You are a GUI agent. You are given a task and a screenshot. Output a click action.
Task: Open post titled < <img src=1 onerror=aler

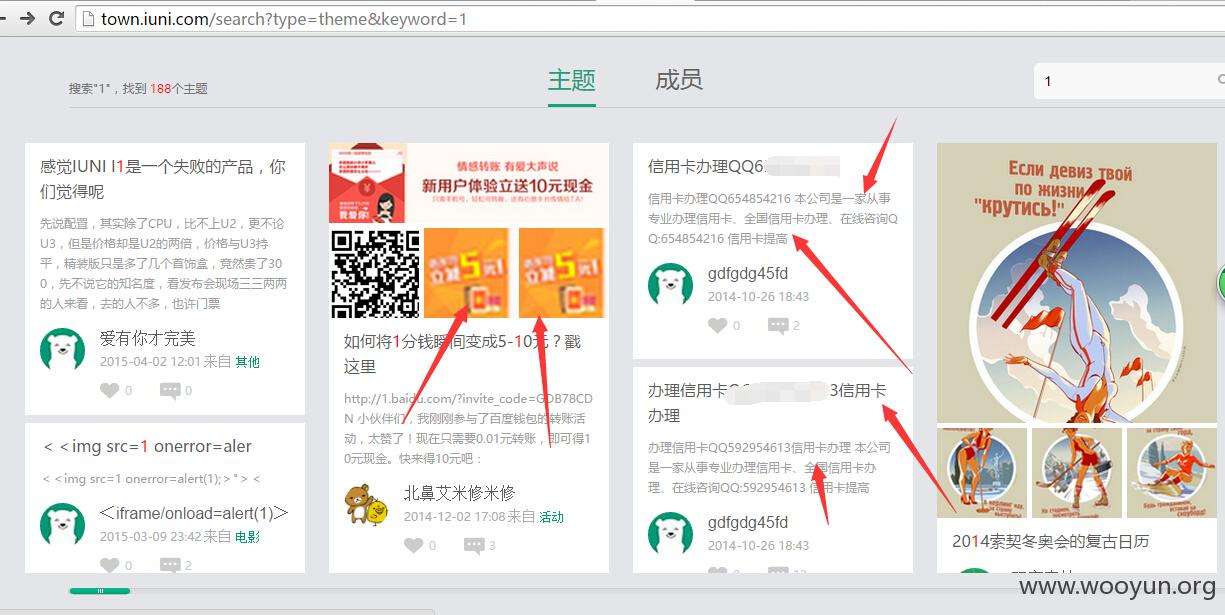point(147,446)
